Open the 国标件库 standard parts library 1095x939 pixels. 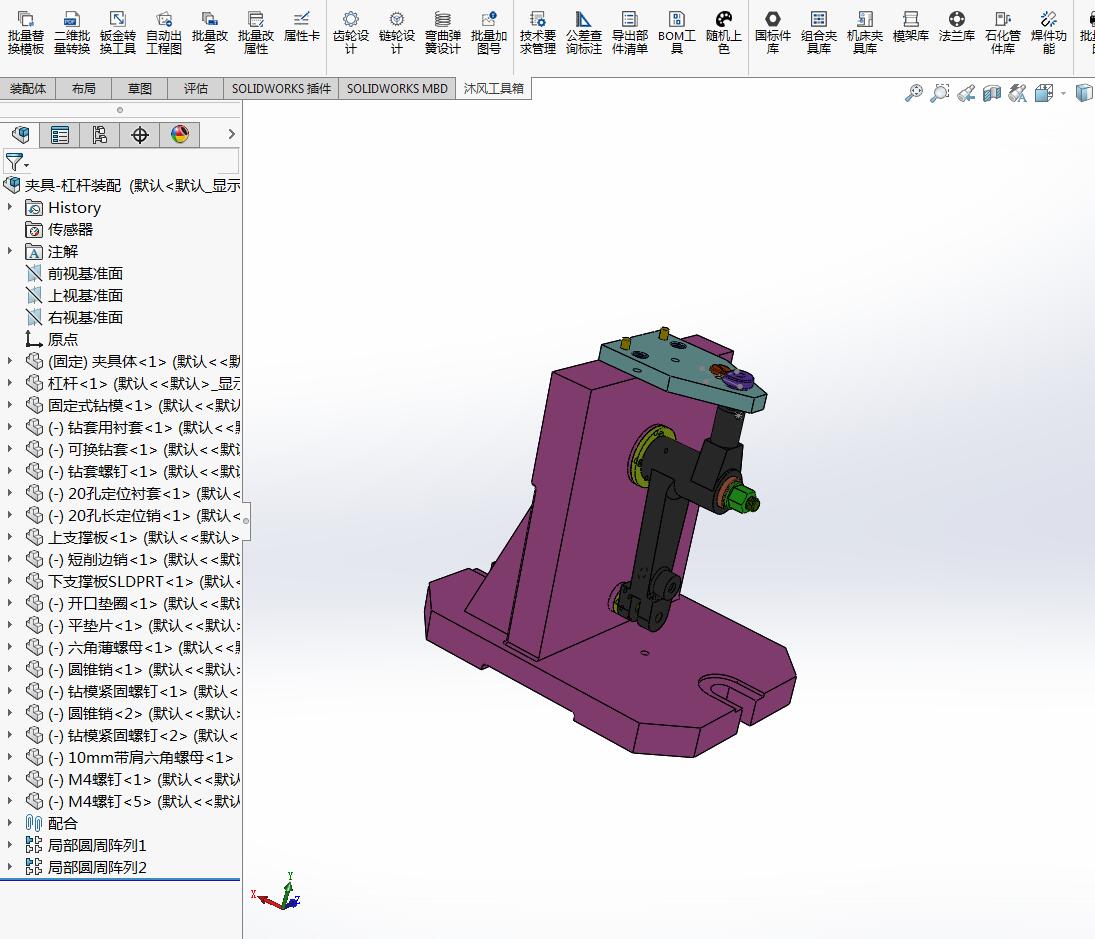point(772,30)
